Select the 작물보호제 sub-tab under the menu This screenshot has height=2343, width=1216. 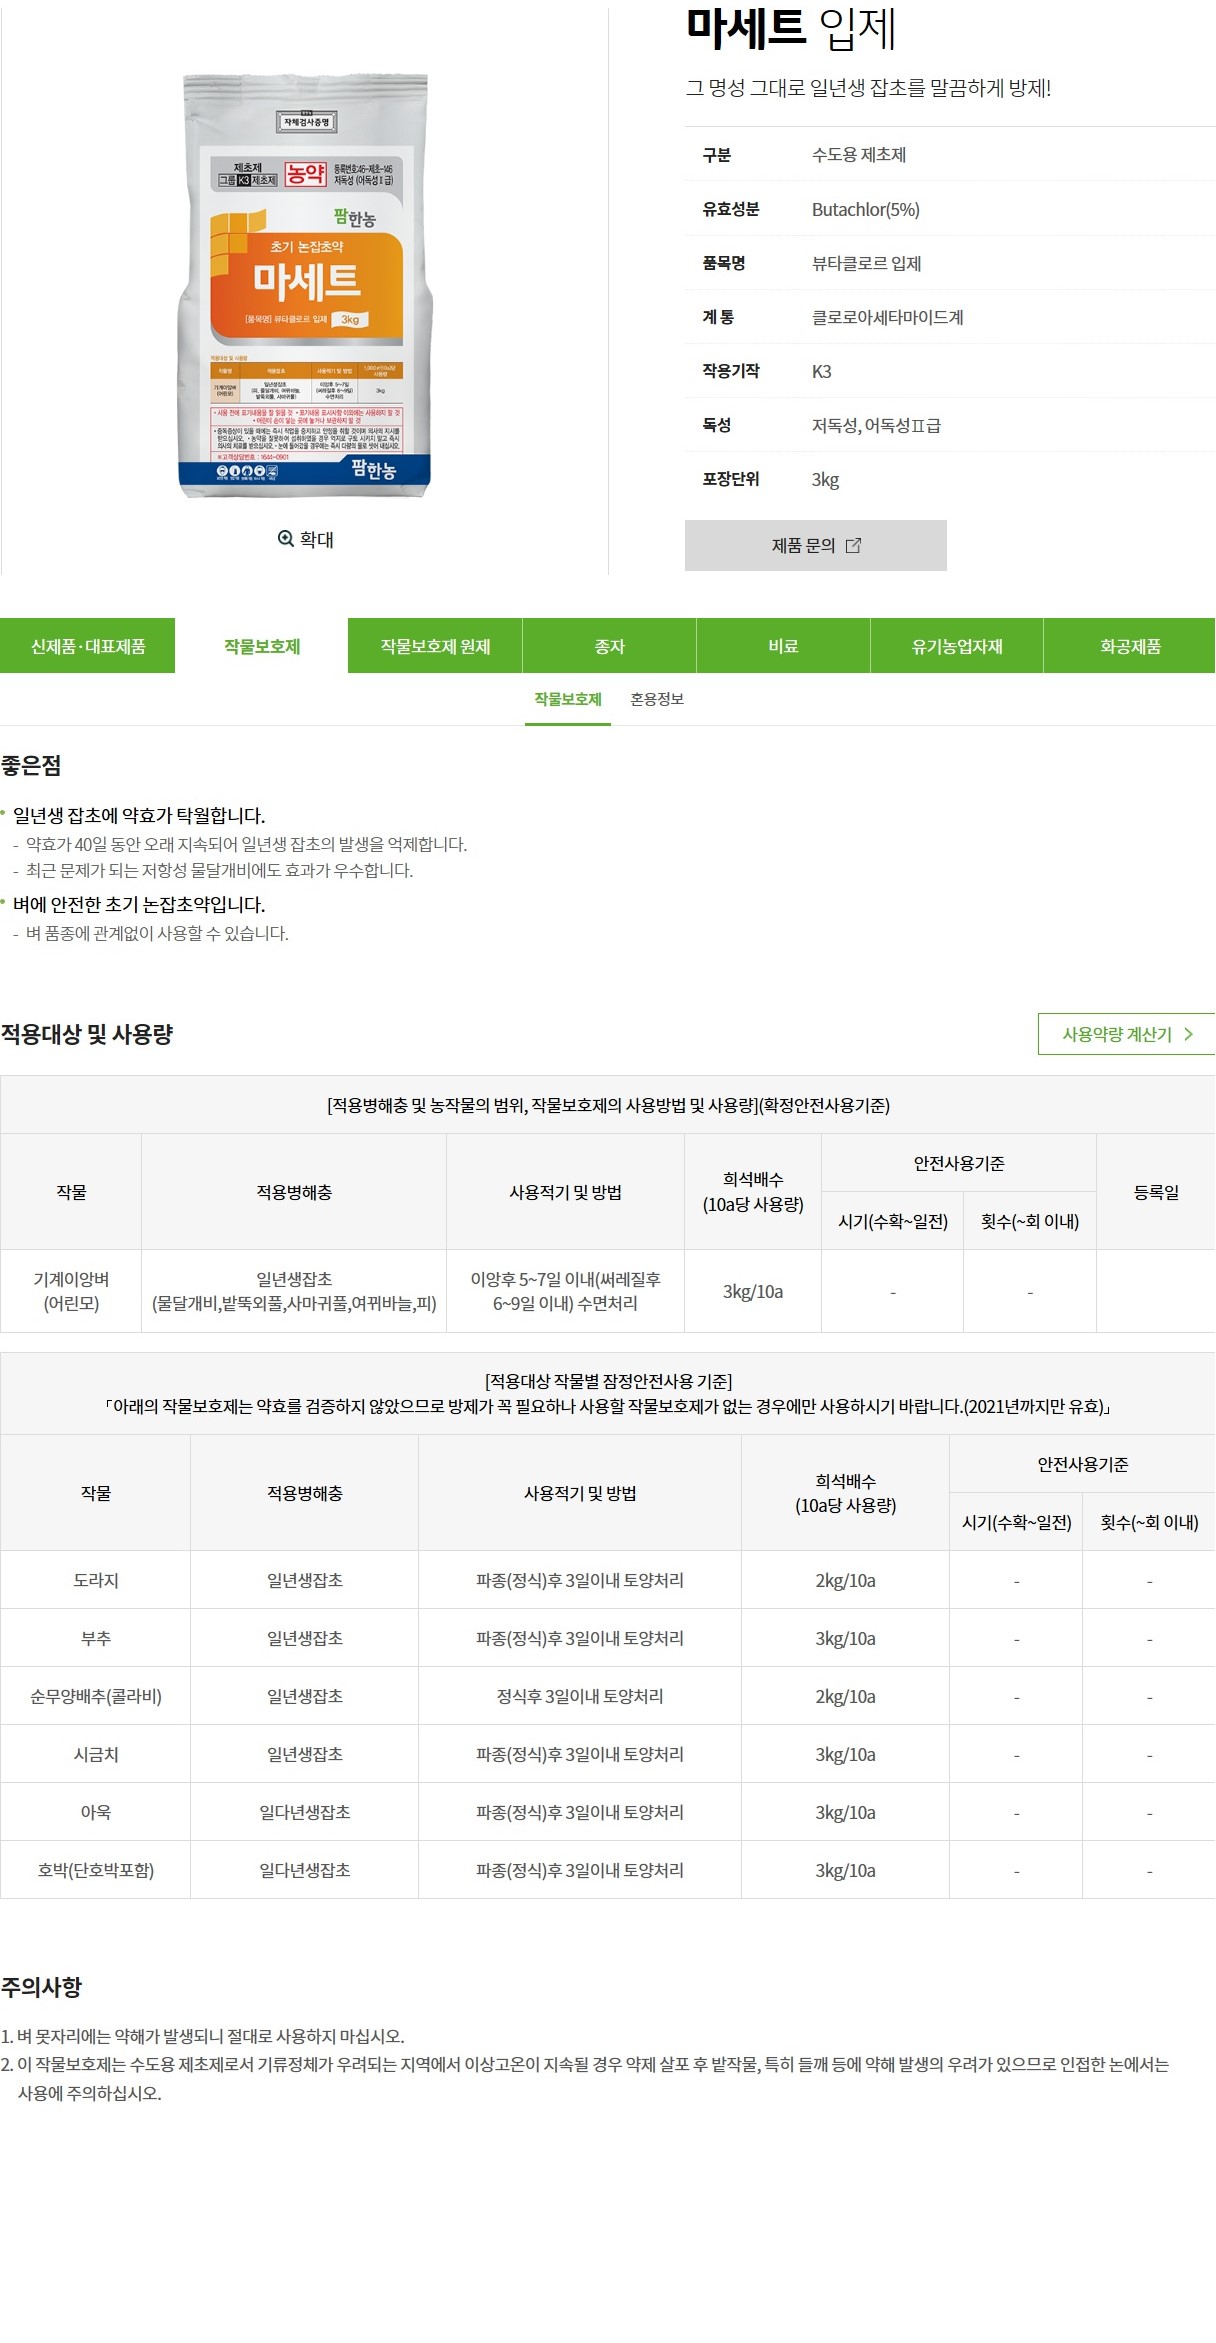coord(568,699)
